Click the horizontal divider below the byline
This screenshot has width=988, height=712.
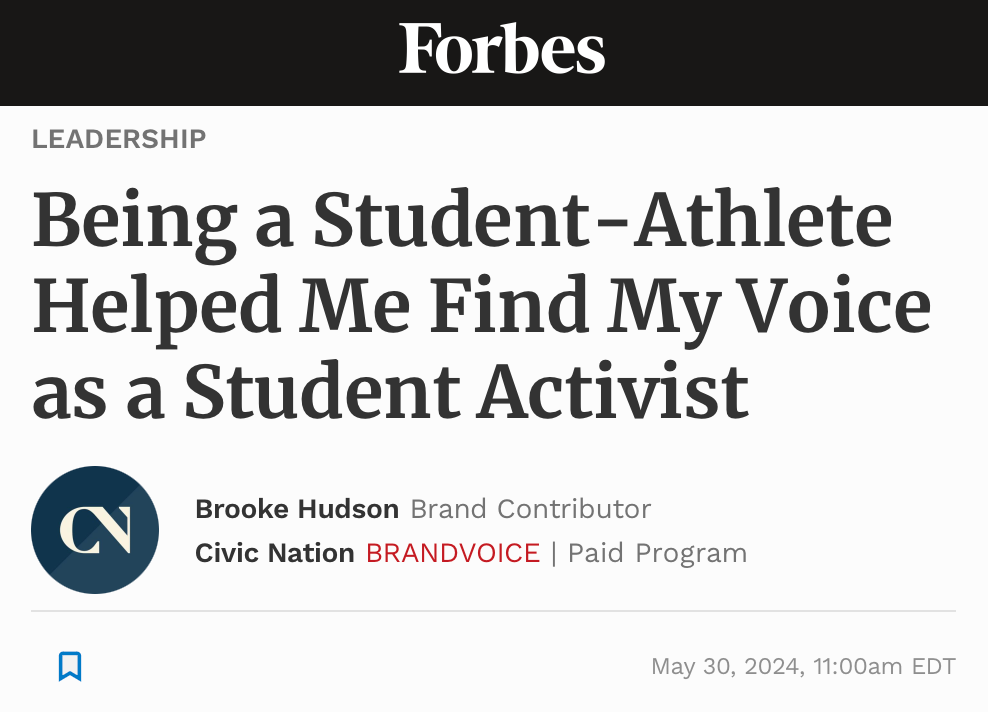point(493,611)
